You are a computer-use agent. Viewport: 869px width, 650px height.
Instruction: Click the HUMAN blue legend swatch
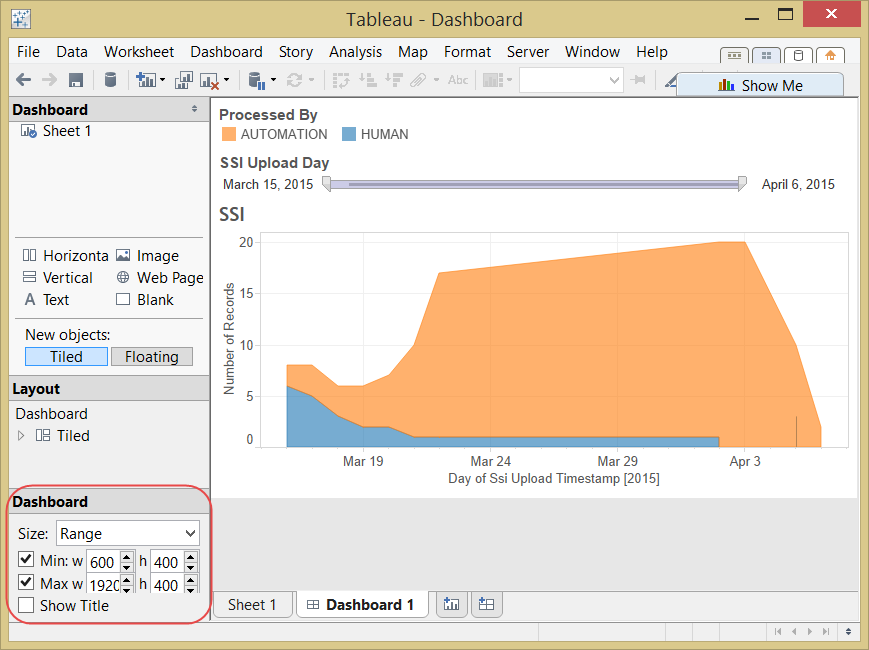point(349,134)
